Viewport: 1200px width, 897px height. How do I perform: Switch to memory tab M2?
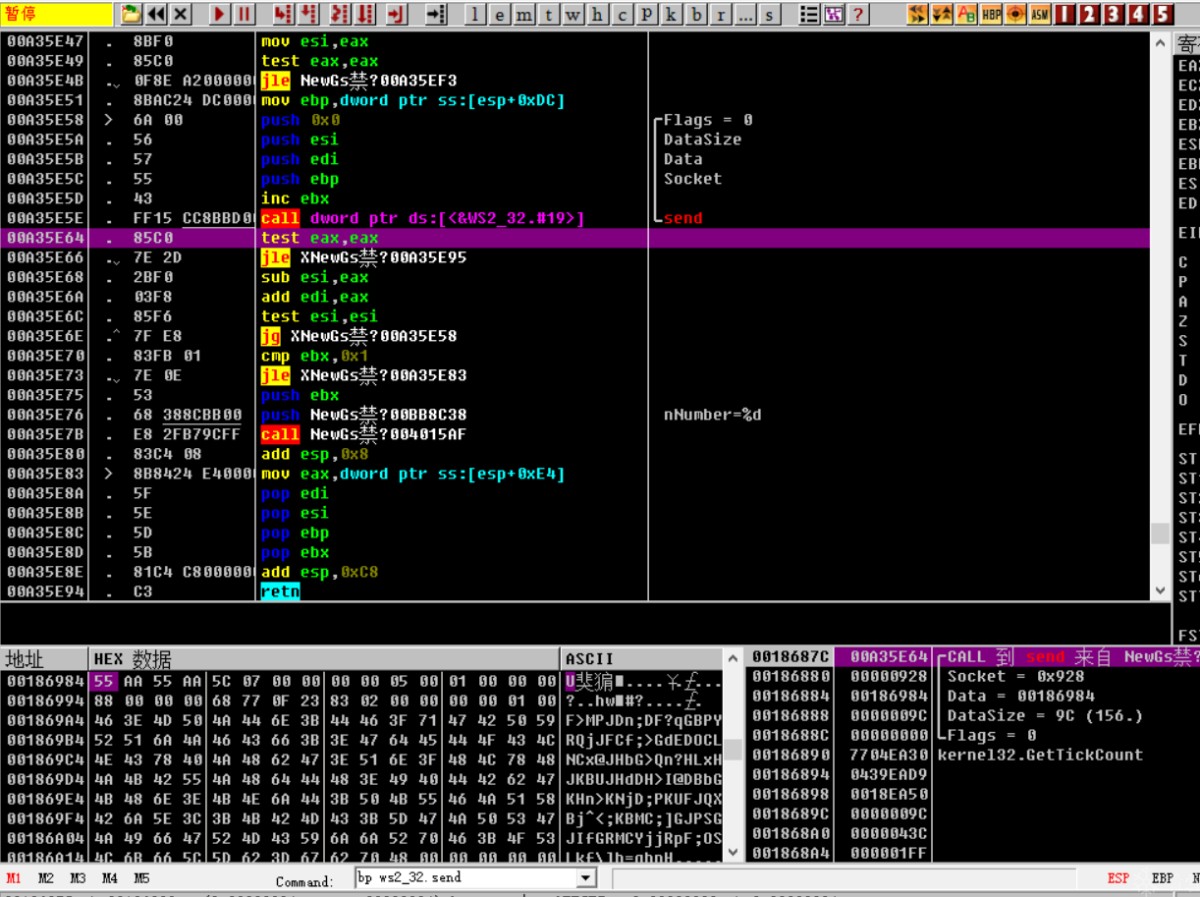(x=46, y=879)
